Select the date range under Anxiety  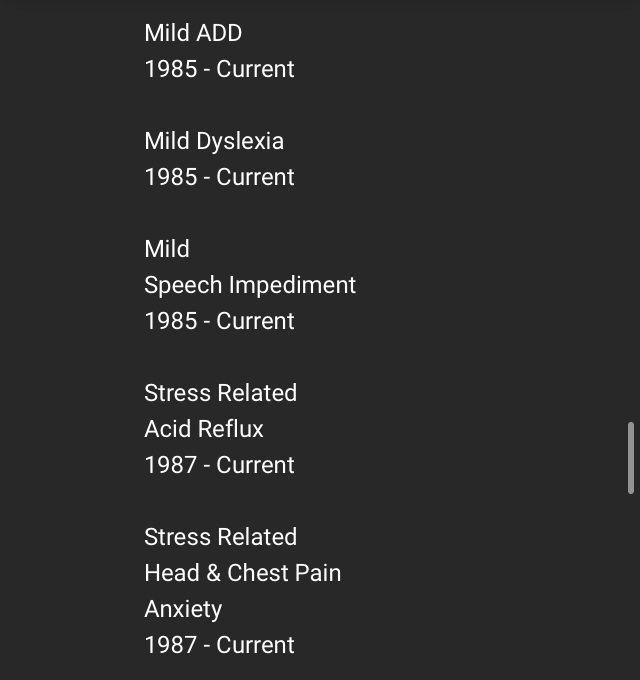219,645
